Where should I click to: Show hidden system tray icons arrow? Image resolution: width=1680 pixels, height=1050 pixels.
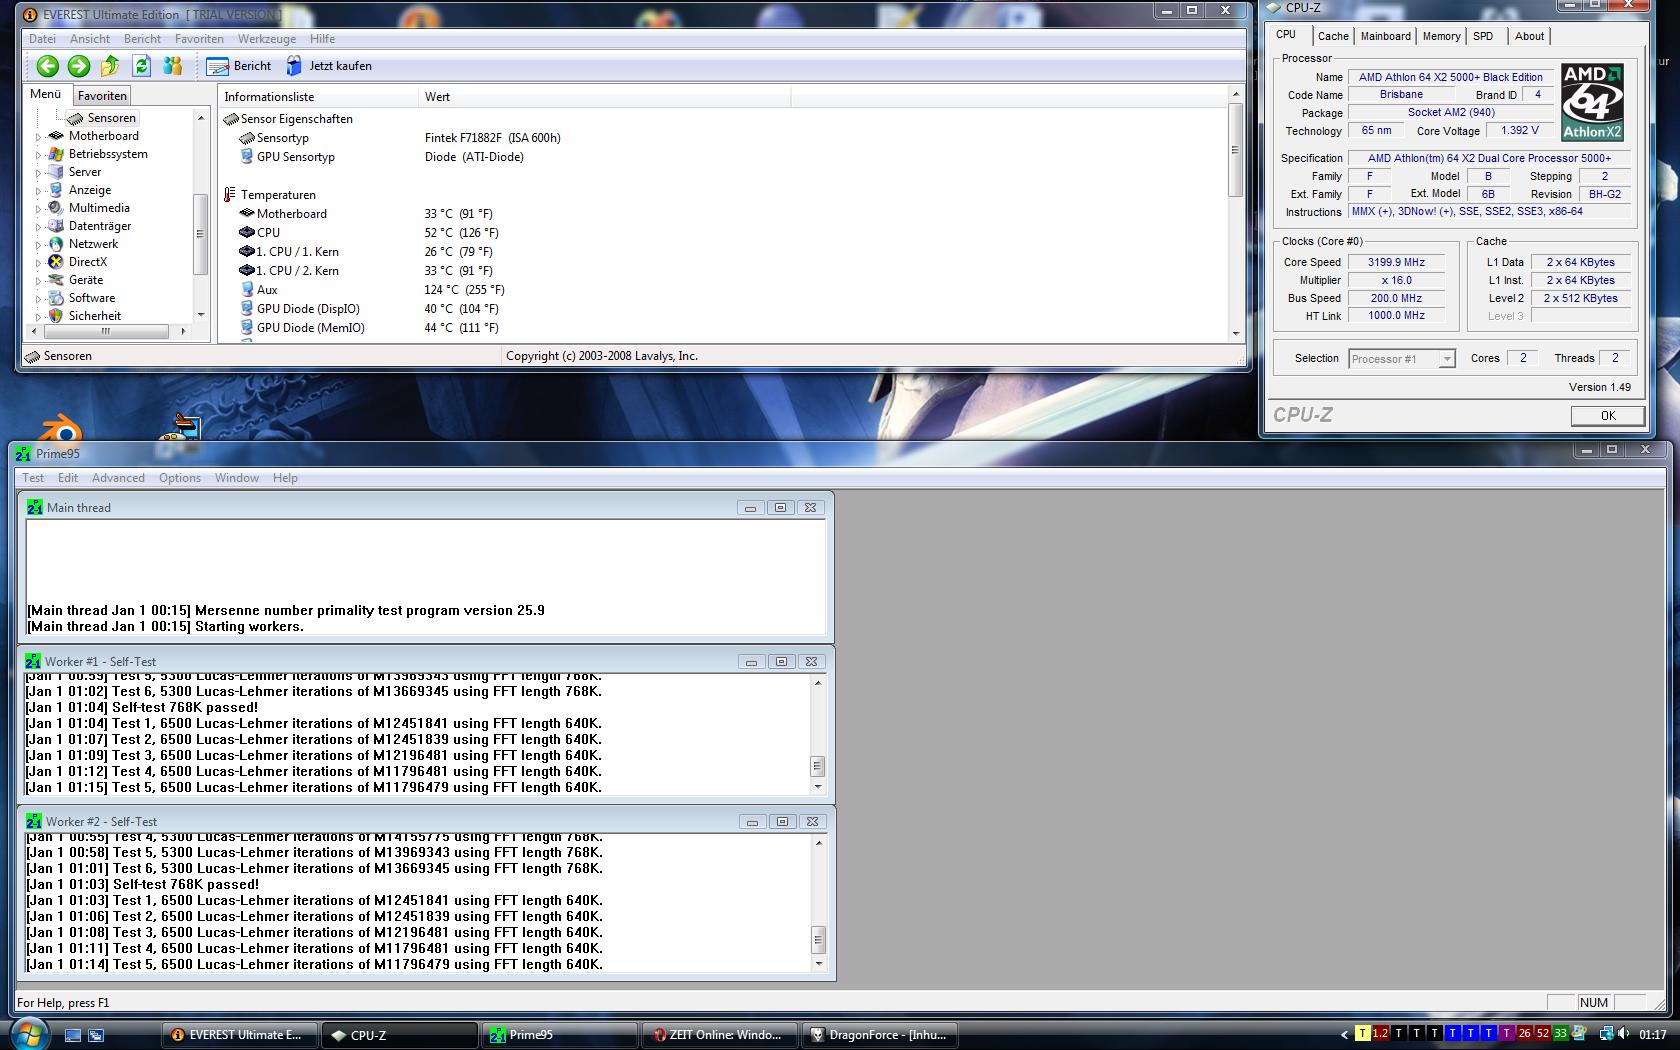point(1344,1035)
